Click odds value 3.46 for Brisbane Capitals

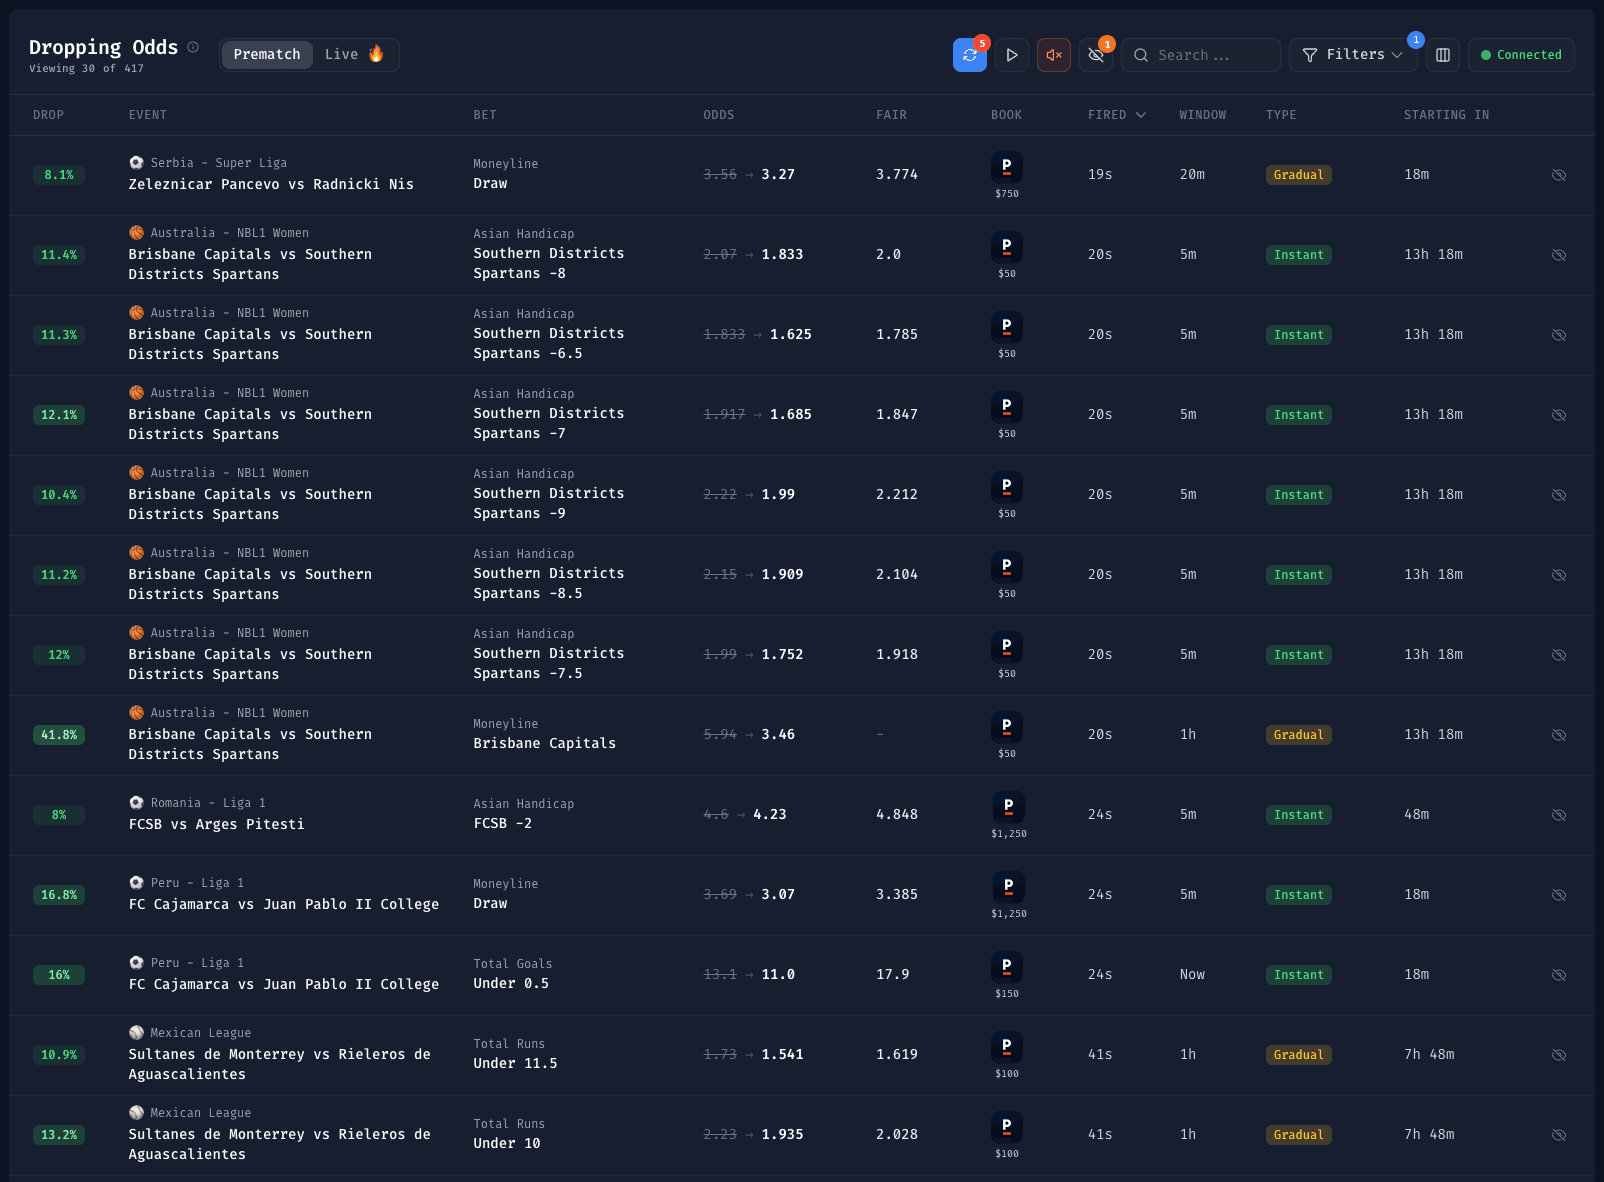[778, 735]
